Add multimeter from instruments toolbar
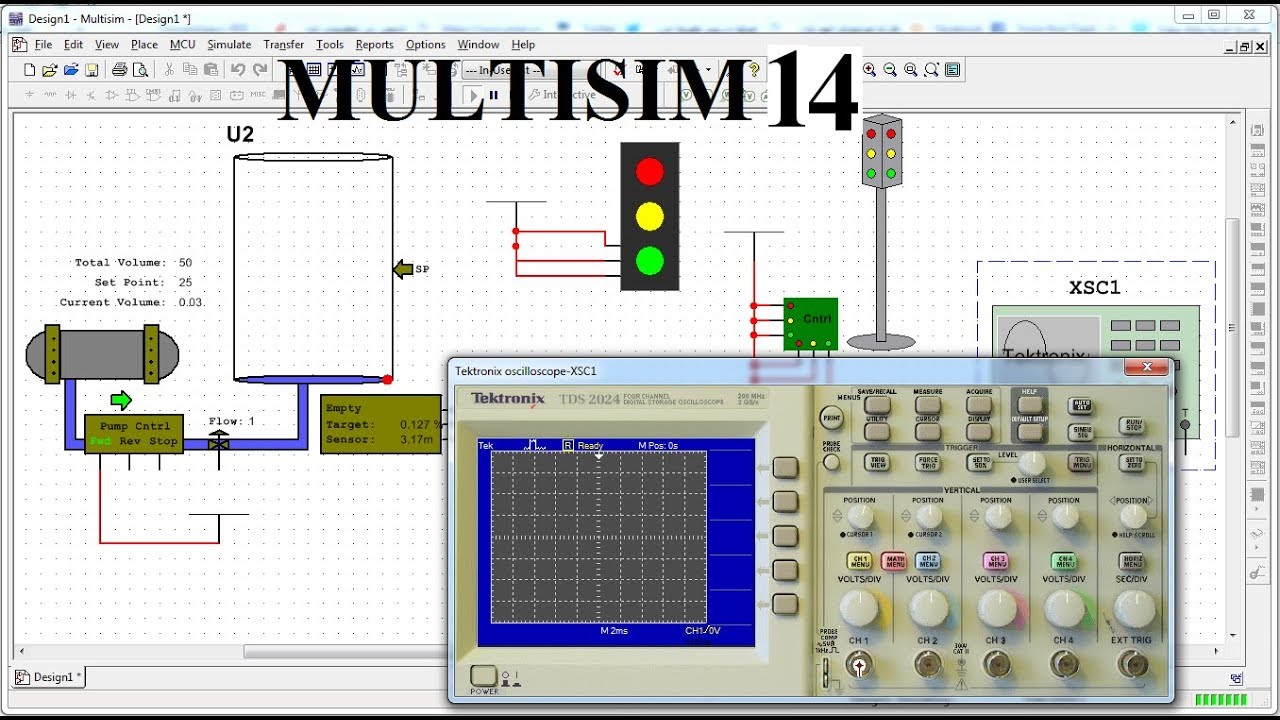 click(x=1258, y=130)
